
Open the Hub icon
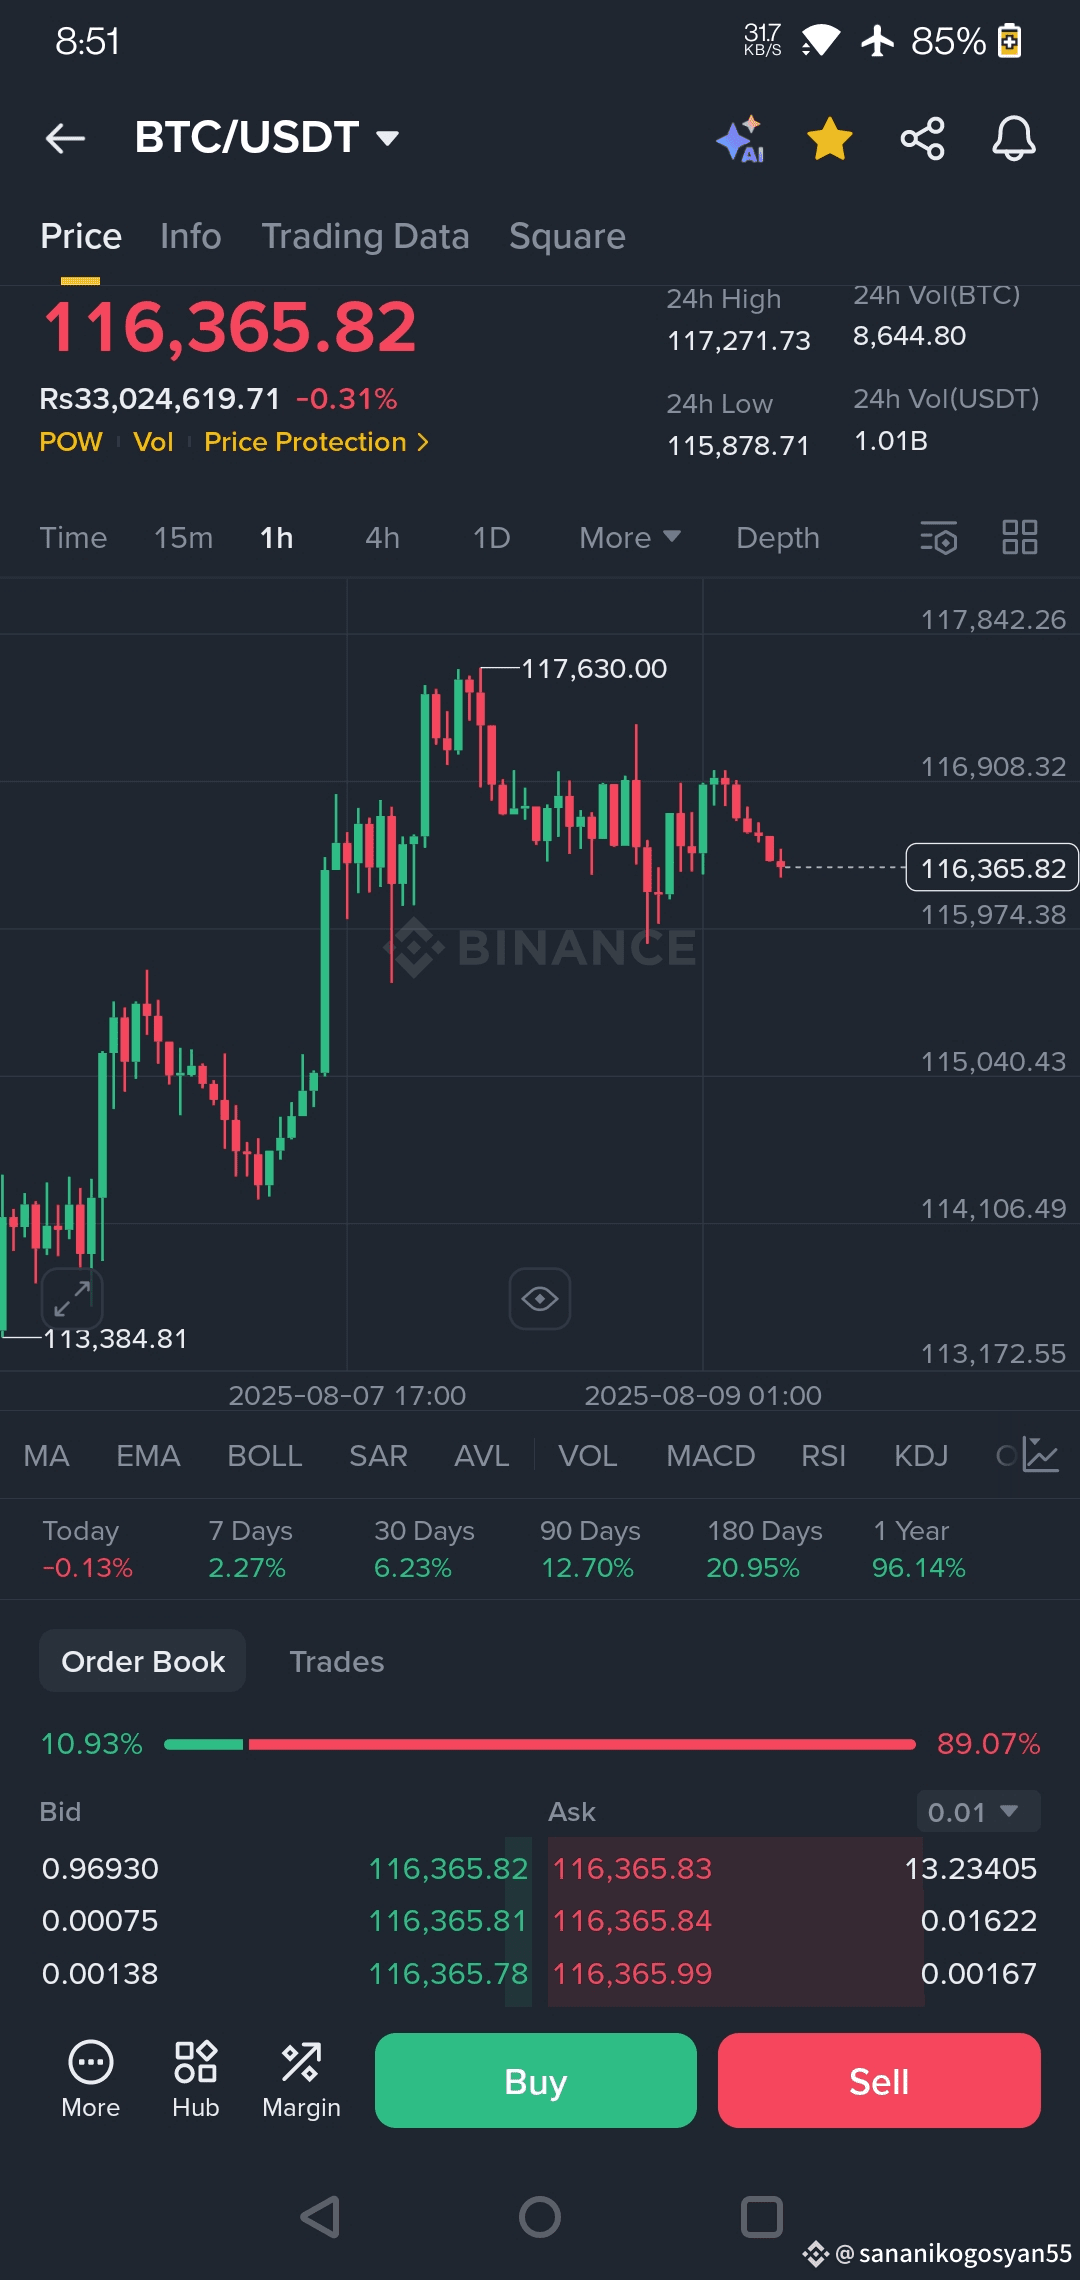tap(196, 2079)
